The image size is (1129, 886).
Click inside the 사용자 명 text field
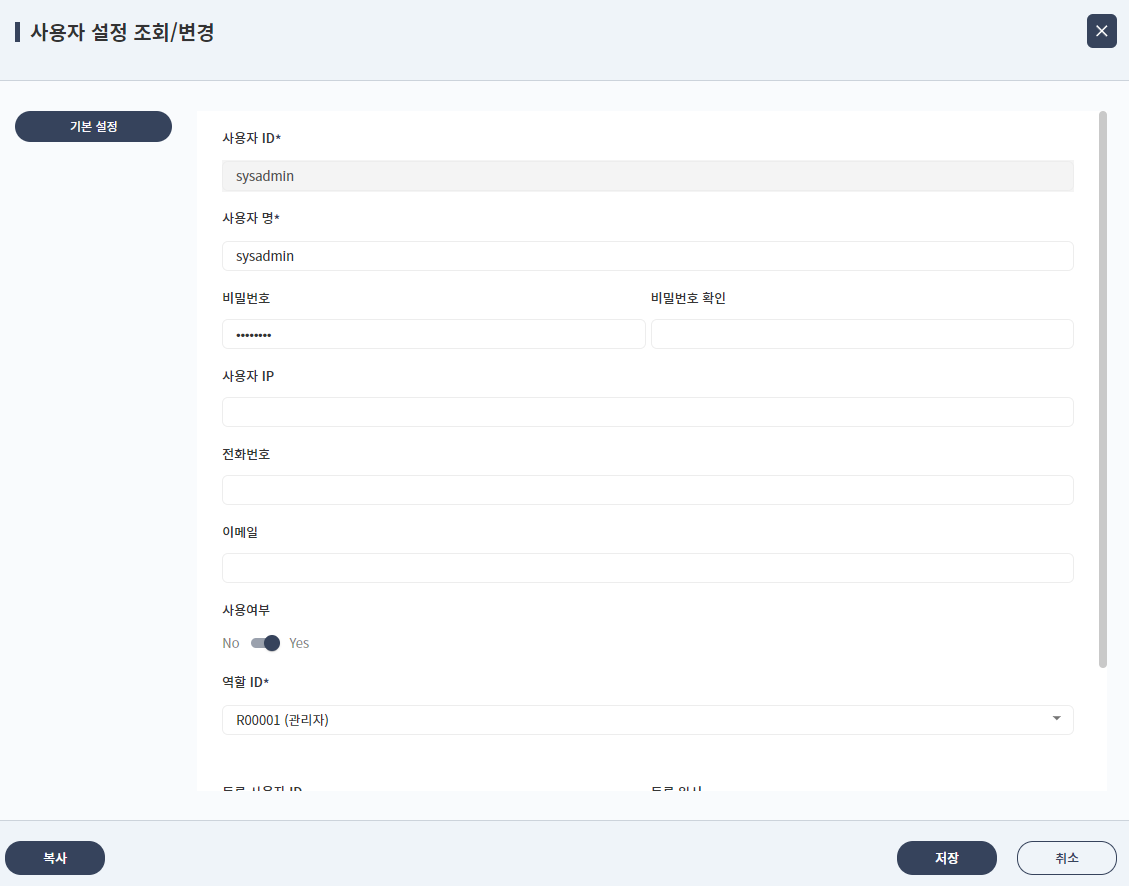click(x=648, y=255)
